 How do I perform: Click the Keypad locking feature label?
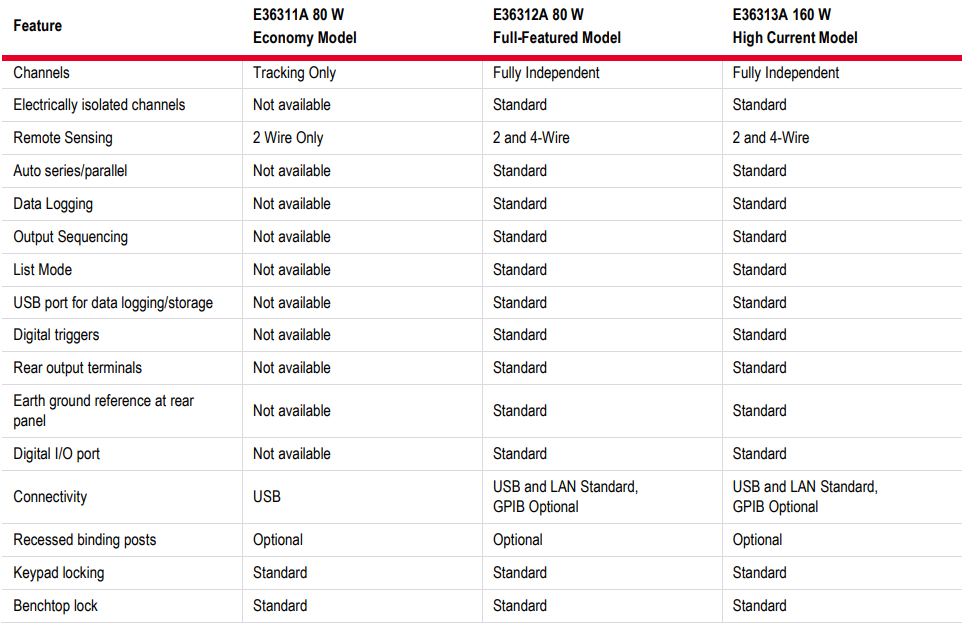[x=58, y=573]
